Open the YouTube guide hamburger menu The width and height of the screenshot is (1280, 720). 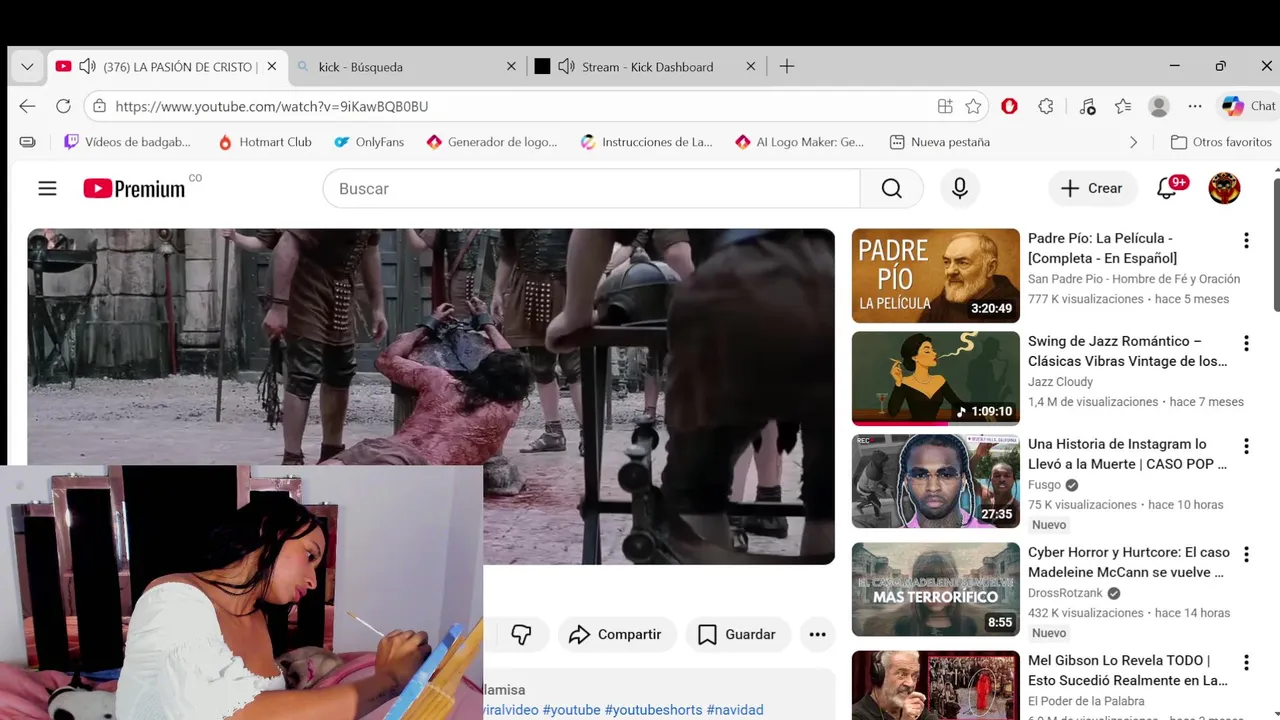47,188
